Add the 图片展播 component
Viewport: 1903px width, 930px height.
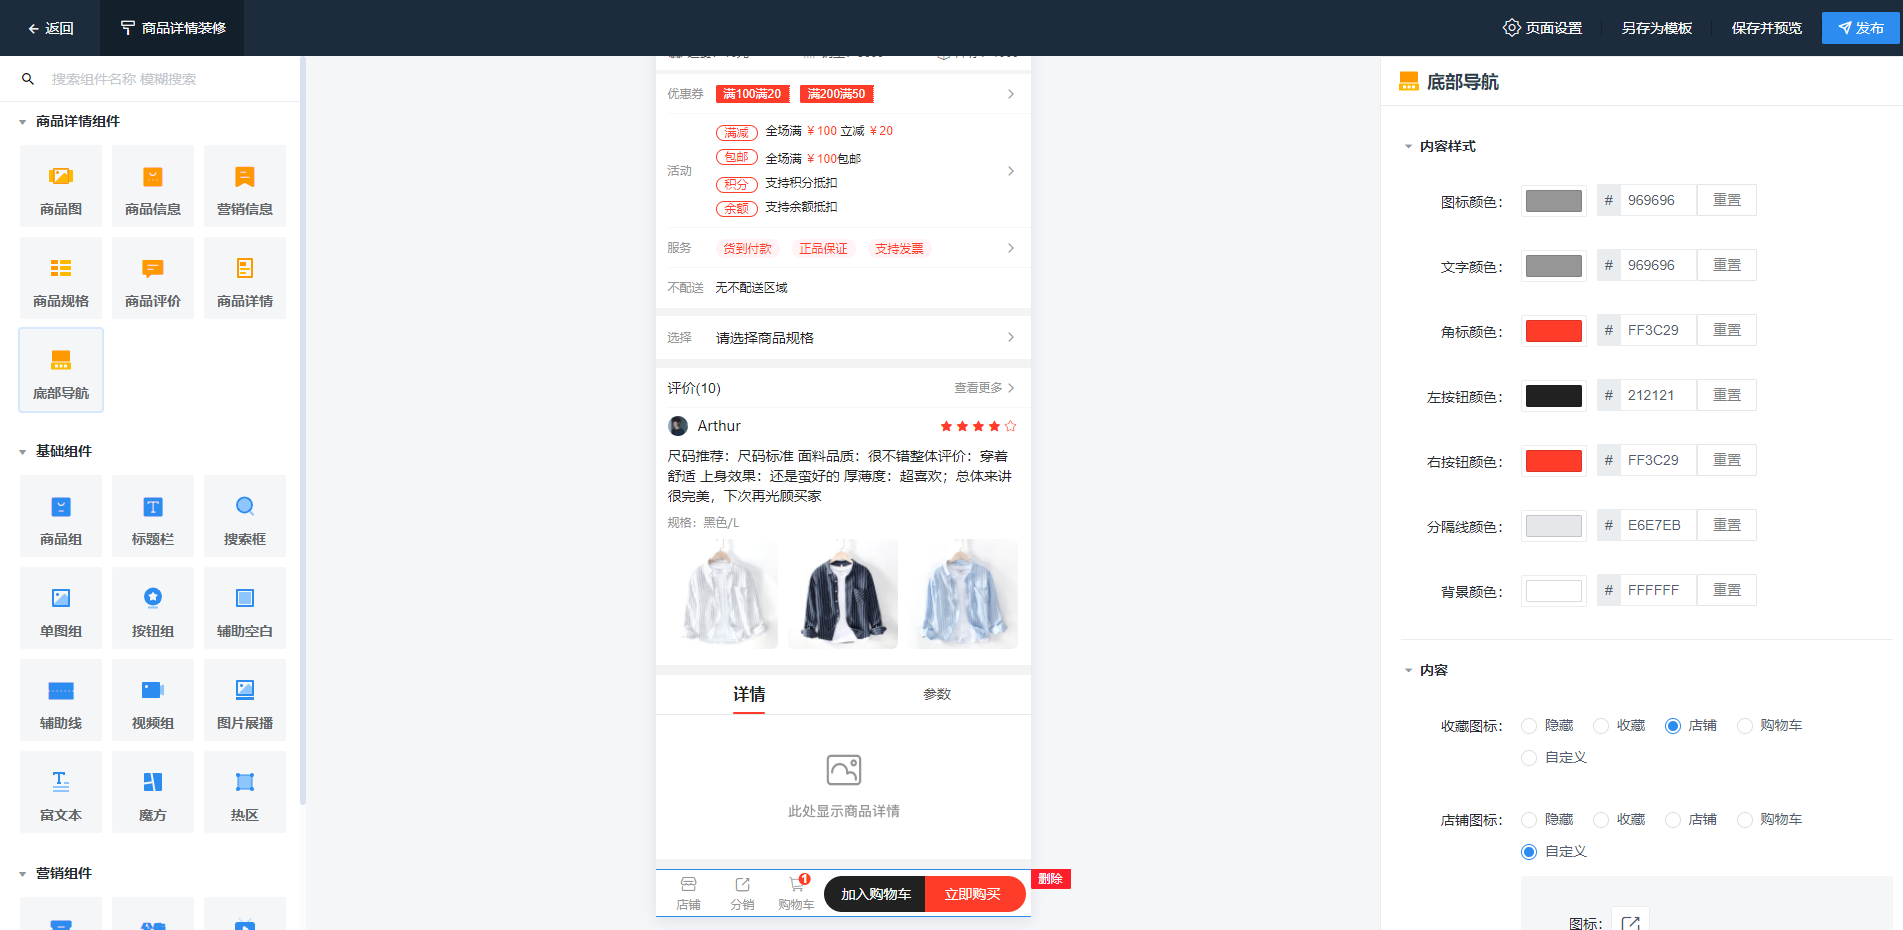tap(245, 700)
